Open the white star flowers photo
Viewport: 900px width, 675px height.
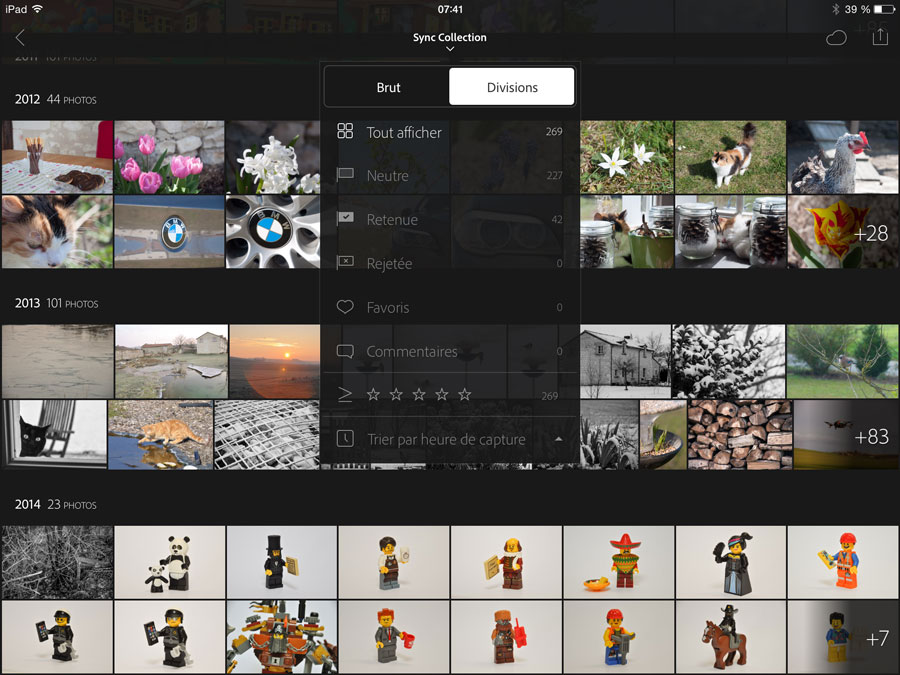627,157
